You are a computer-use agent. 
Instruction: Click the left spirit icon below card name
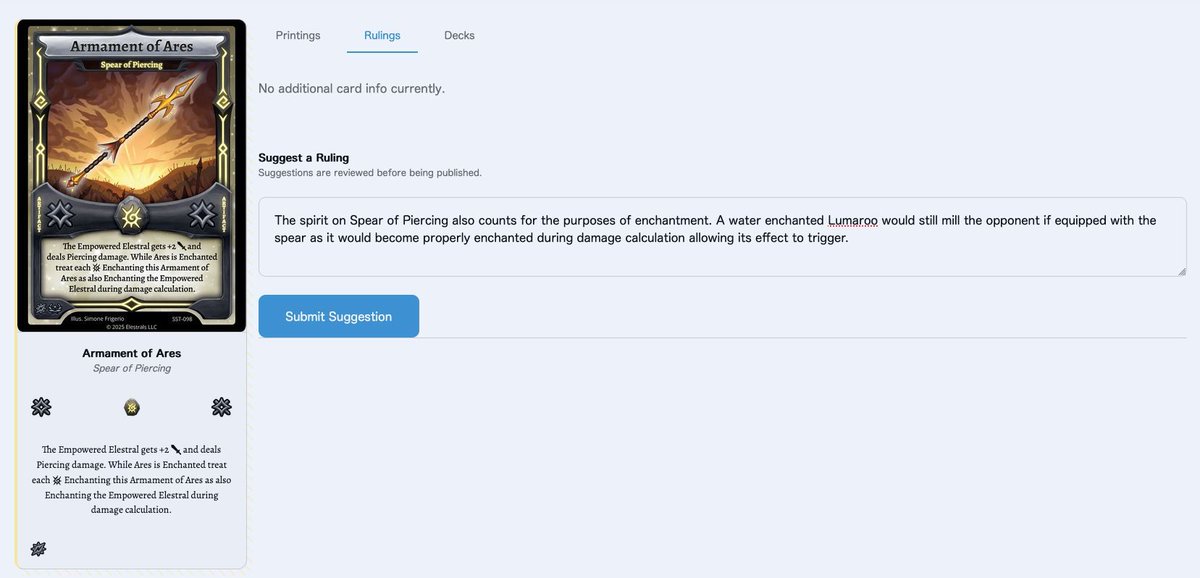coord(41,407)
